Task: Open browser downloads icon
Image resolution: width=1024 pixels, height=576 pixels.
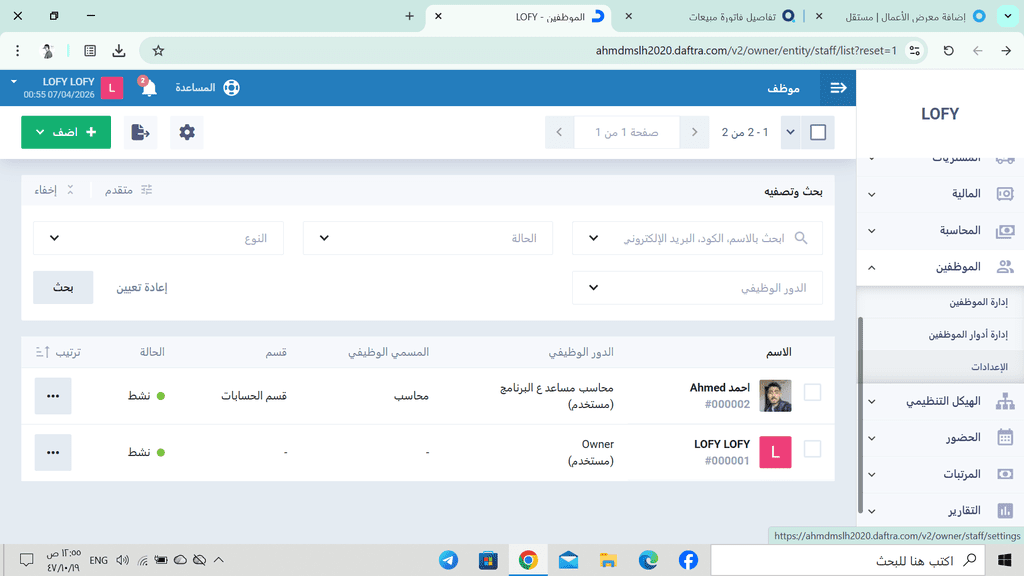Action: (119, 50)
